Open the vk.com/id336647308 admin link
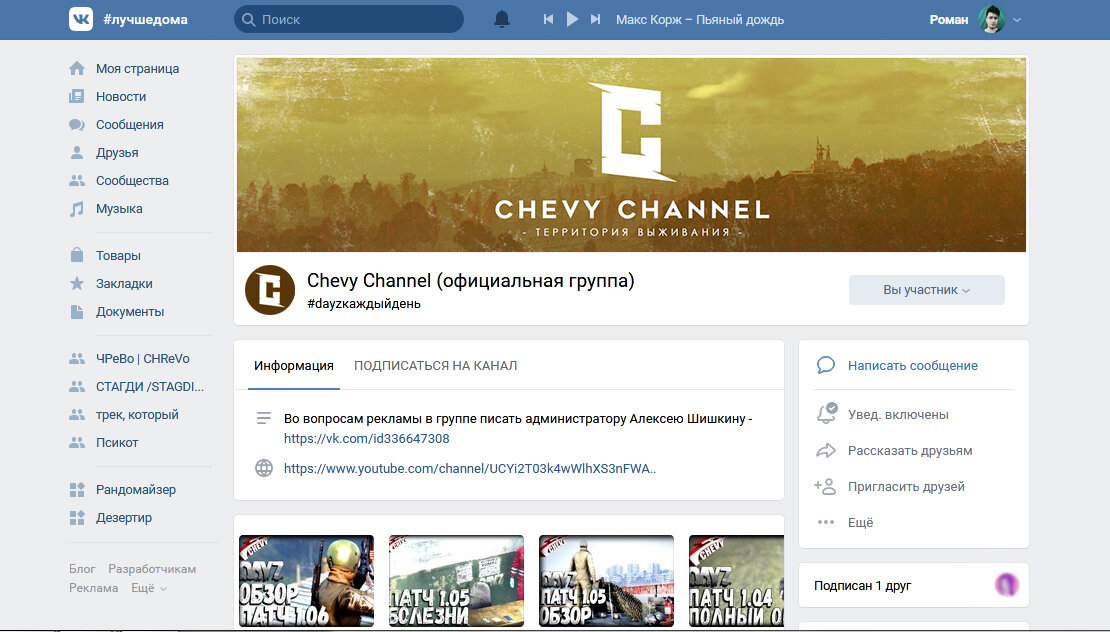Image resolution: width=1110 pixels, height=632 pixels. (367, 438)
